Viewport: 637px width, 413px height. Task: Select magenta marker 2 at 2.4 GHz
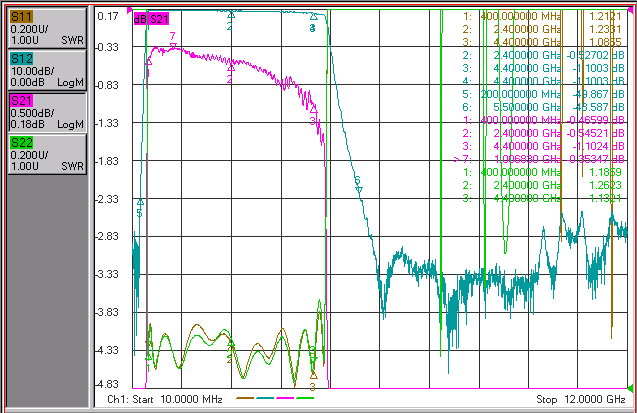[x=231, y=68]
